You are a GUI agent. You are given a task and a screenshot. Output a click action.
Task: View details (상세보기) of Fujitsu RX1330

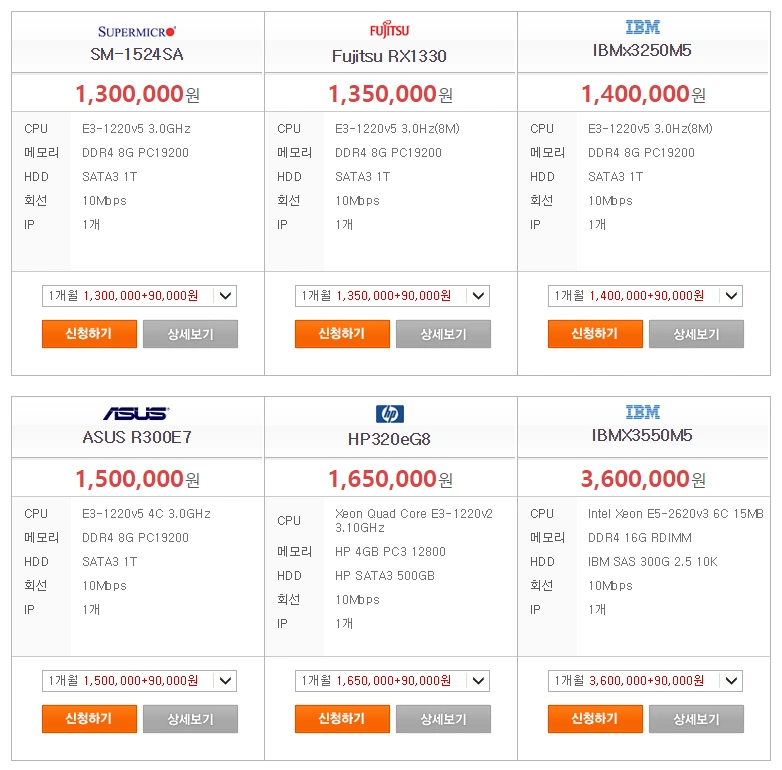click(443, 334)
